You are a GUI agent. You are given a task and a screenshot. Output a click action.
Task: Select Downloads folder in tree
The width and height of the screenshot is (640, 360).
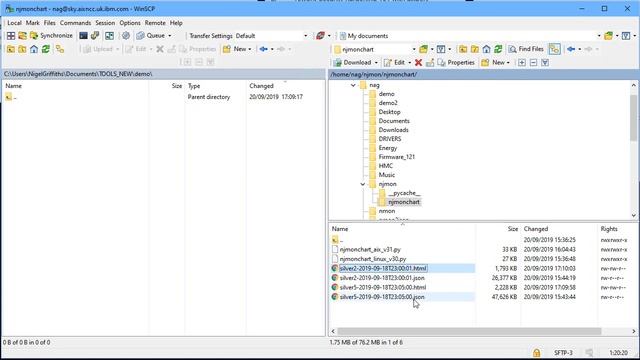(393, 130)
